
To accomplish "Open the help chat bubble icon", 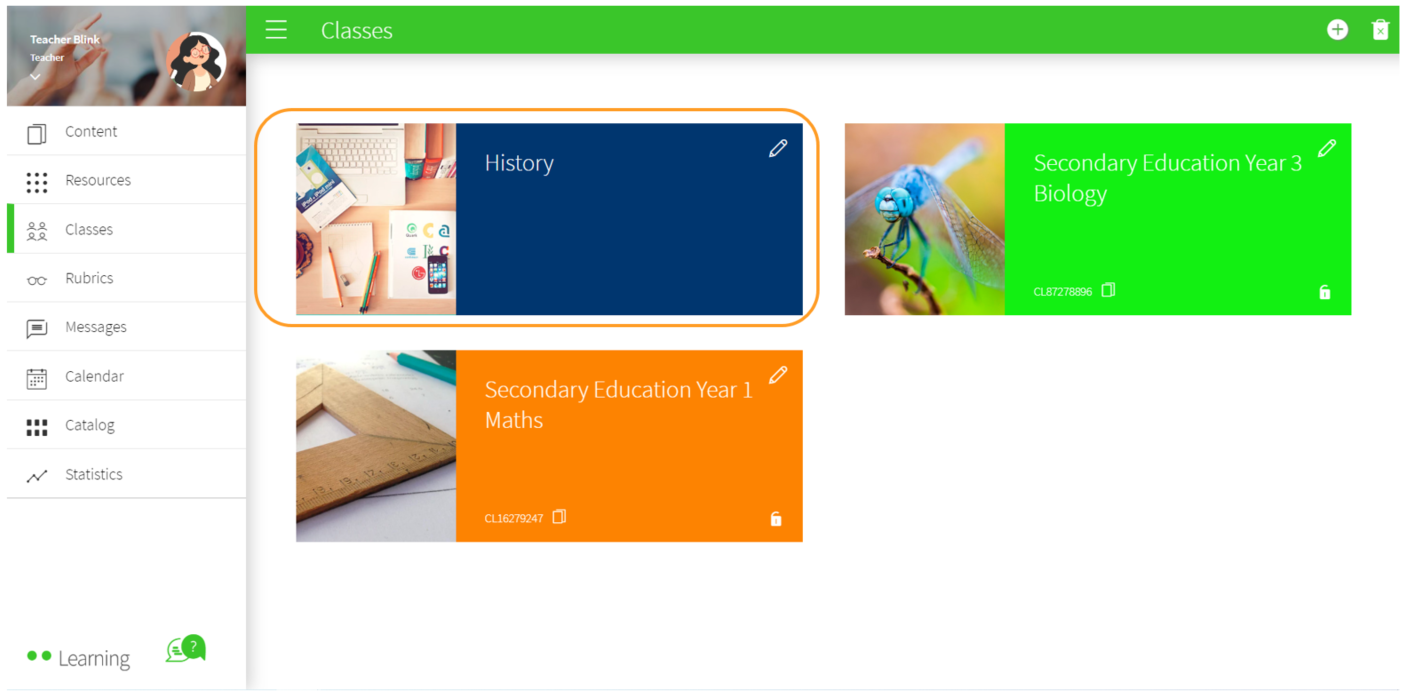I will pos(186,649).
